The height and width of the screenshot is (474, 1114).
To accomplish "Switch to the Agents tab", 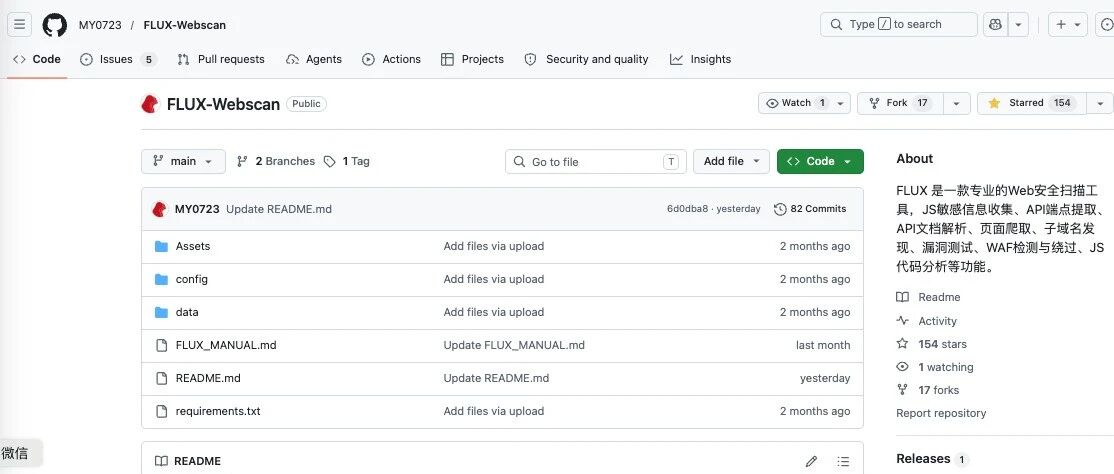I will click(x=314, y=59).
